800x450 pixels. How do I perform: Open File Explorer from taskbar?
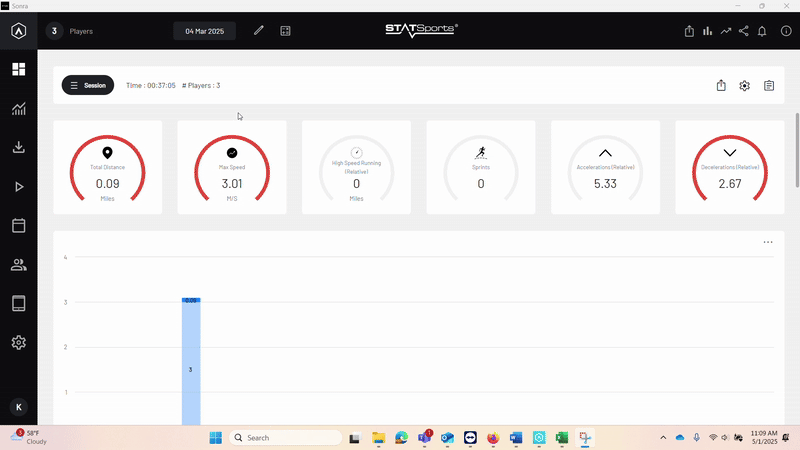tap(378, 438)
